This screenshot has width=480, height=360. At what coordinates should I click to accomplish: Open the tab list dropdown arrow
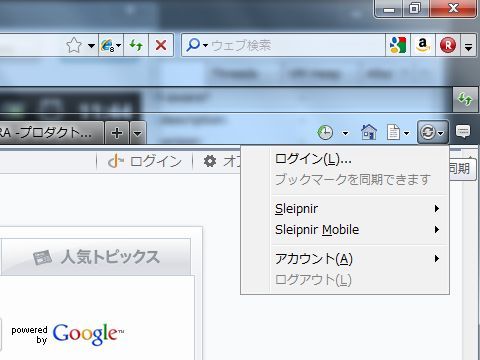coord(137,133)
